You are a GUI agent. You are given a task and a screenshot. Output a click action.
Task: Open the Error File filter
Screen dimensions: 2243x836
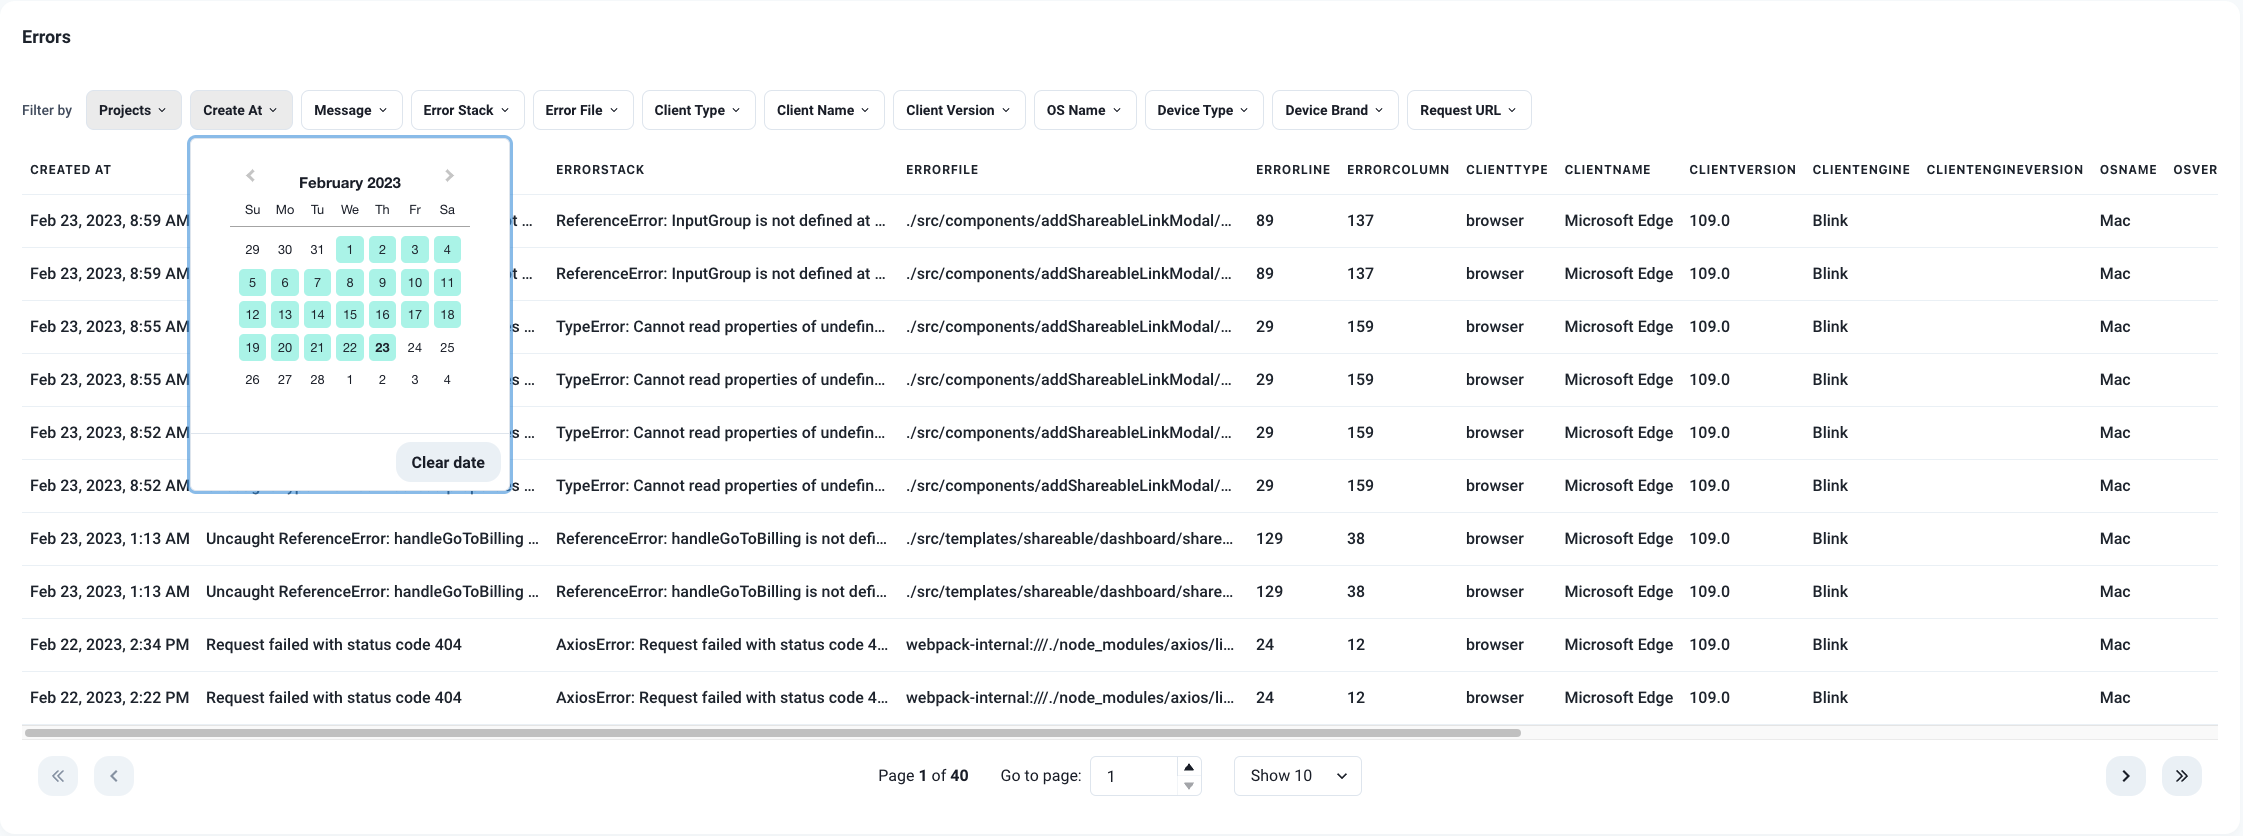point(583,110)
